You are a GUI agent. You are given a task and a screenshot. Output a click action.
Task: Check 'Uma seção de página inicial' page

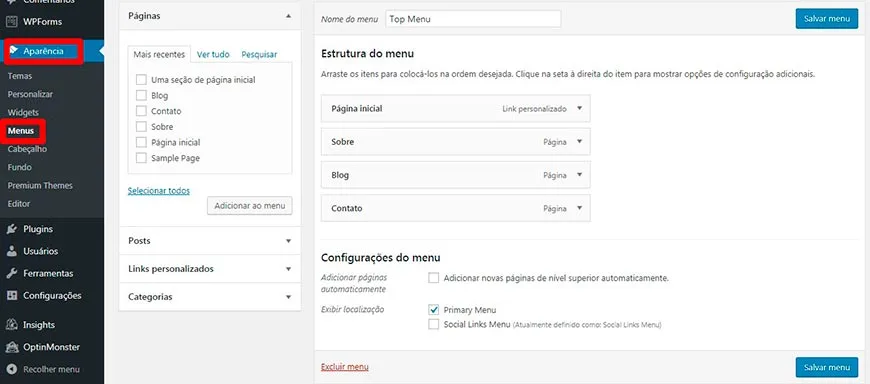point(141,80)
